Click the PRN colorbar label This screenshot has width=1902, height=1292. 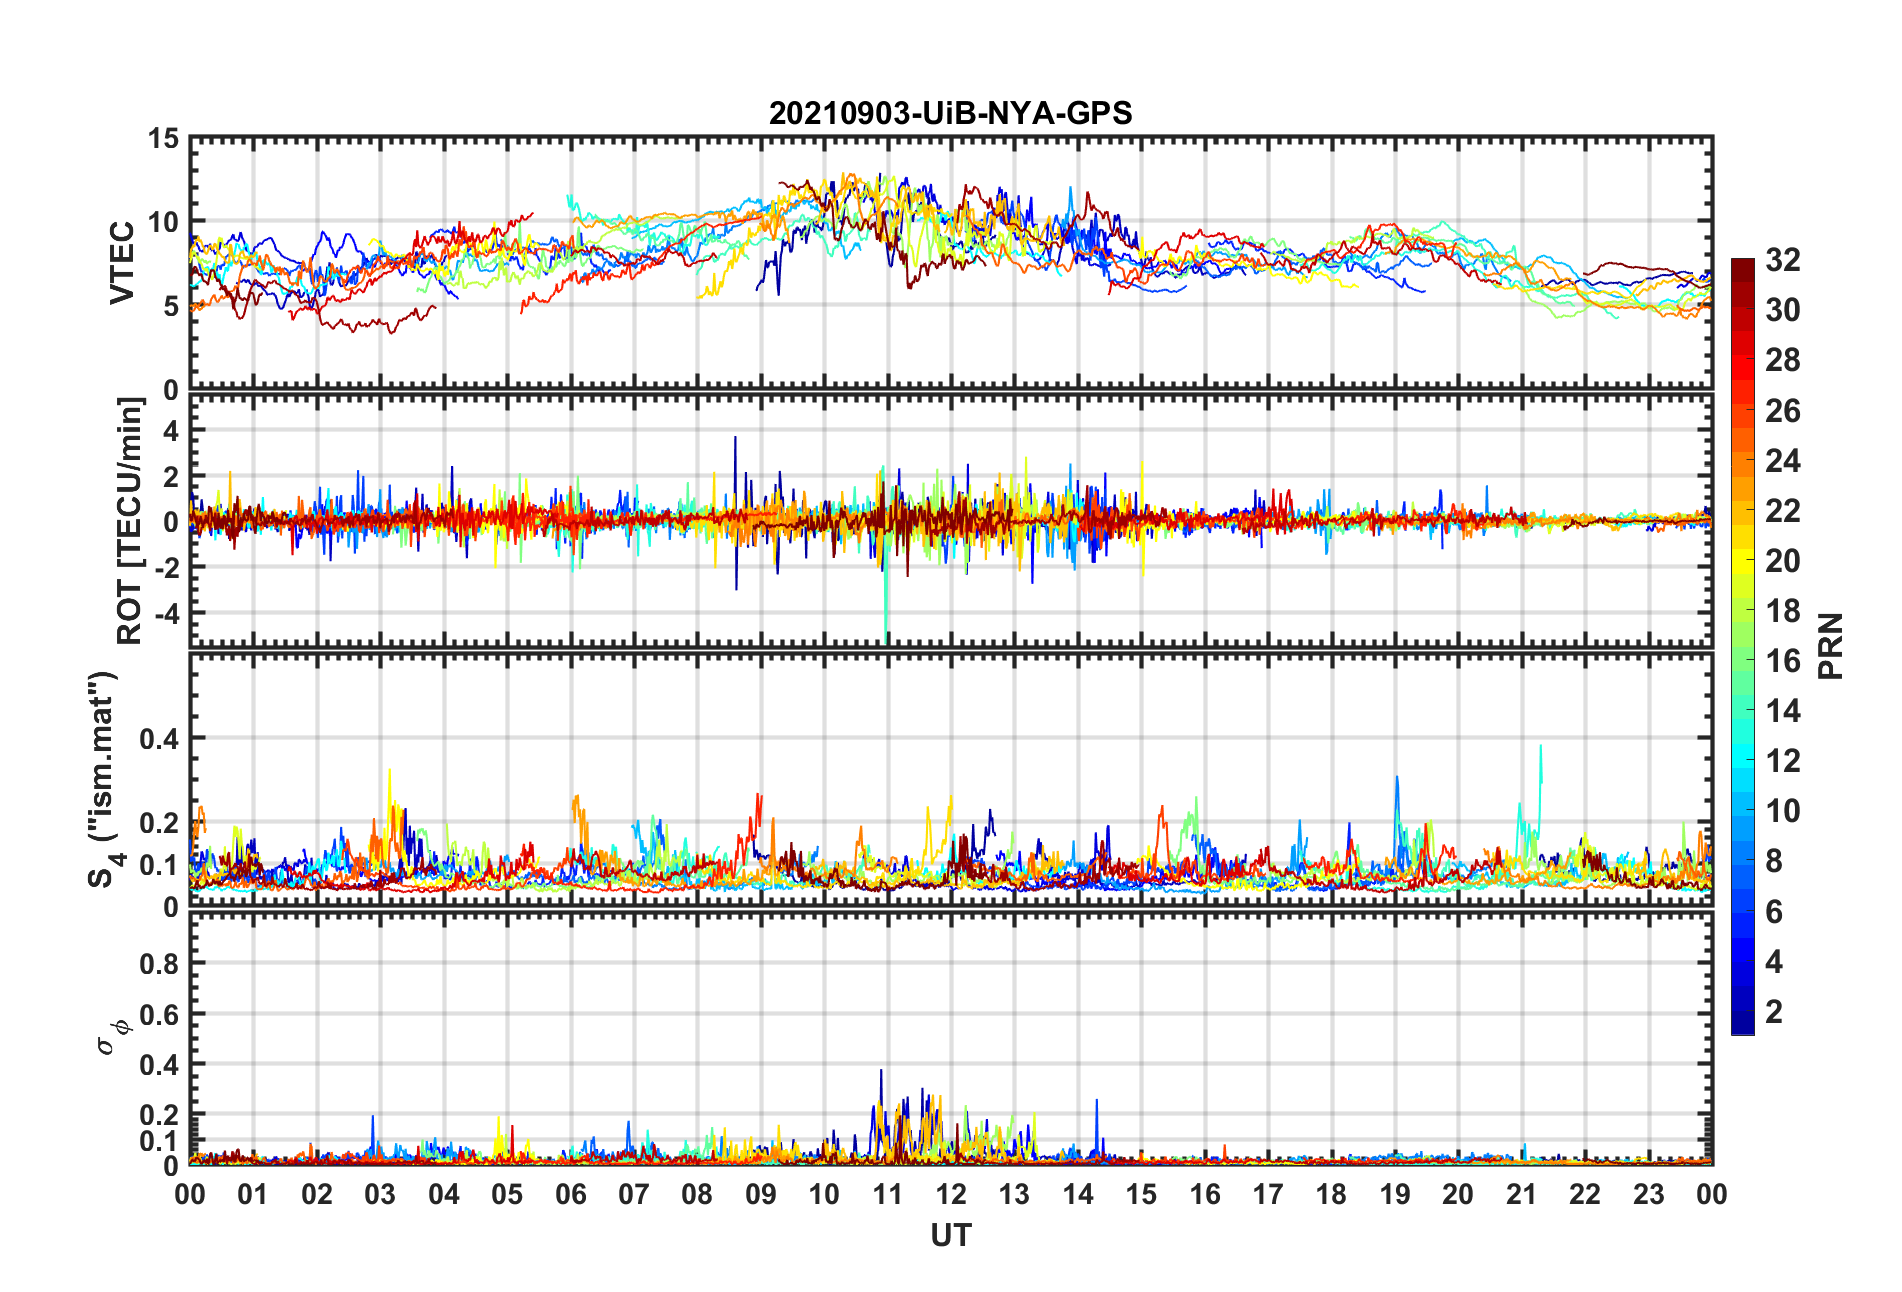point(1830,646)
